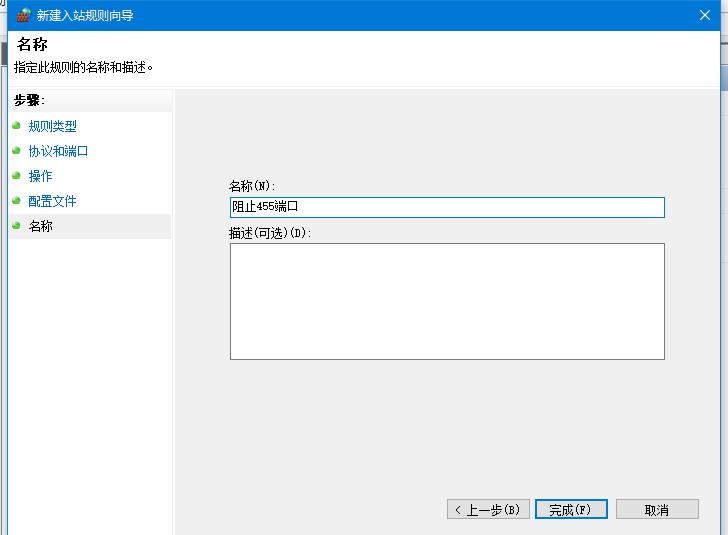Open the 协议和端口 step
This screenshot has height=535, width=728.
pyautogui.click(x=58, y=151)
